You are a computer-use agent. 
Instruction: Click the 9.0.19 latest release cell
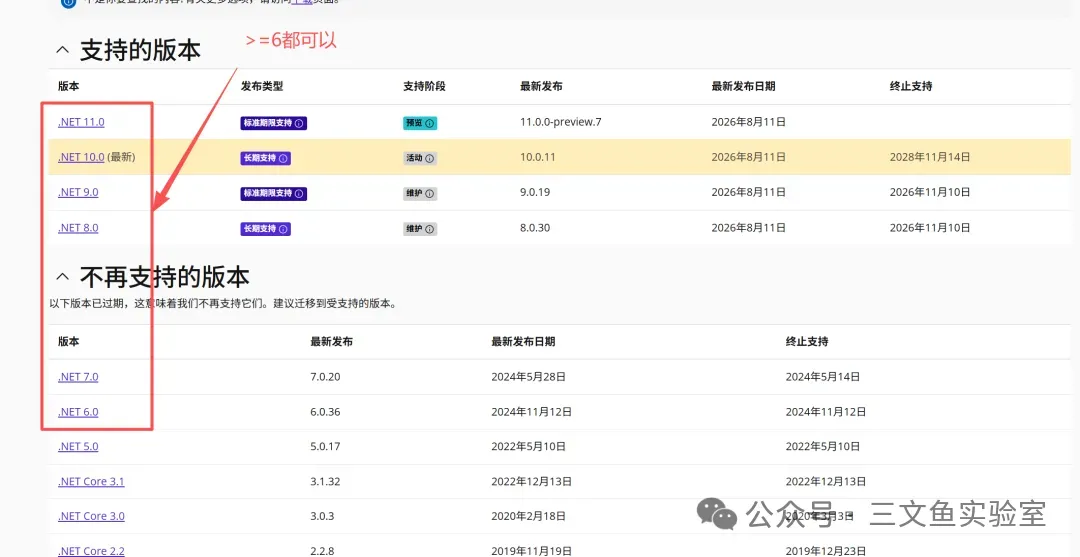coord(534,192)
